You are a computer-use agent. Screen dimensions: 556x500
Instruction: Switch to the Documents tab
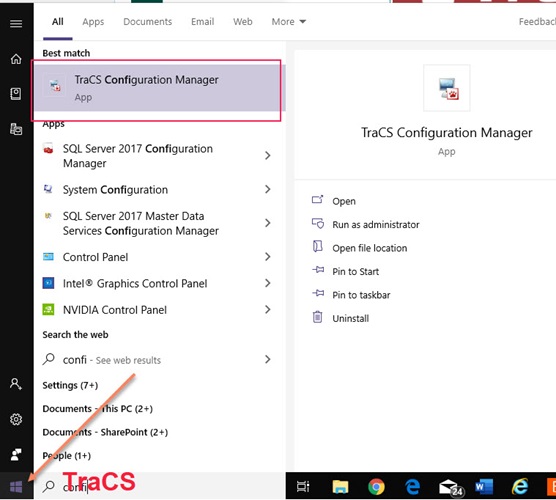pos(148,22)
